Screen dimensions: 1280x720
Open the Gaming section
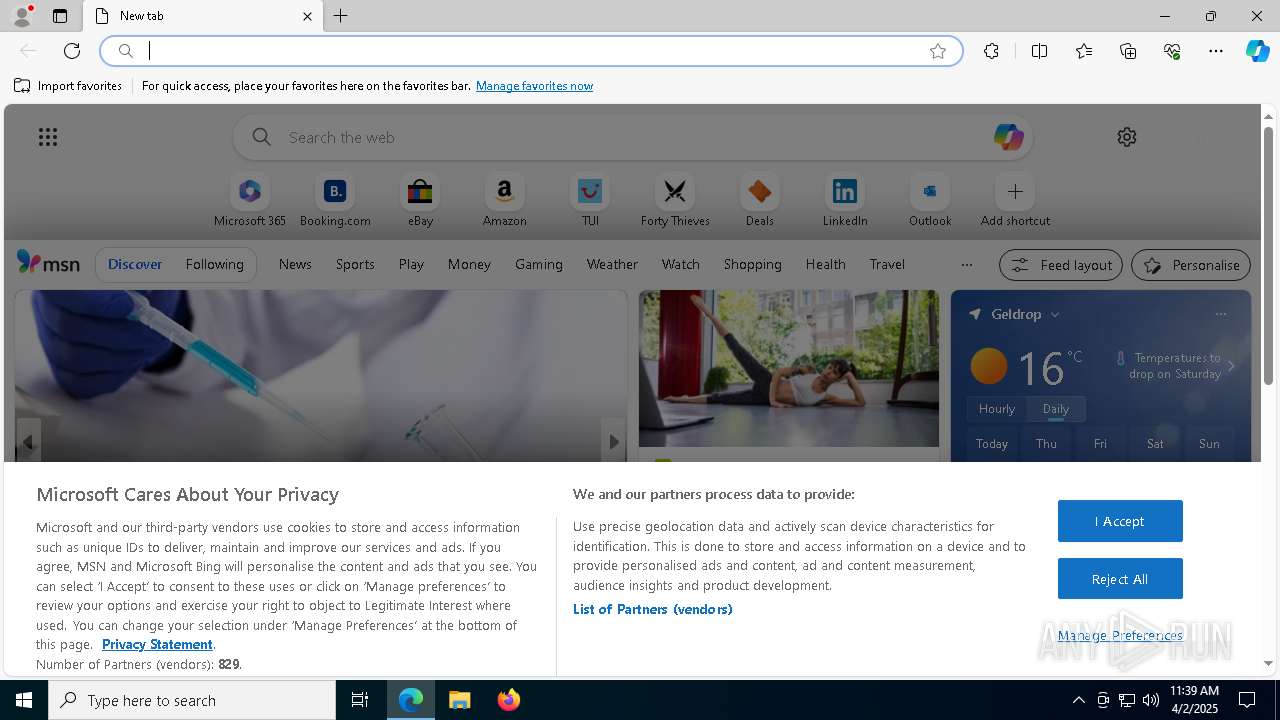tap(539, 264)
